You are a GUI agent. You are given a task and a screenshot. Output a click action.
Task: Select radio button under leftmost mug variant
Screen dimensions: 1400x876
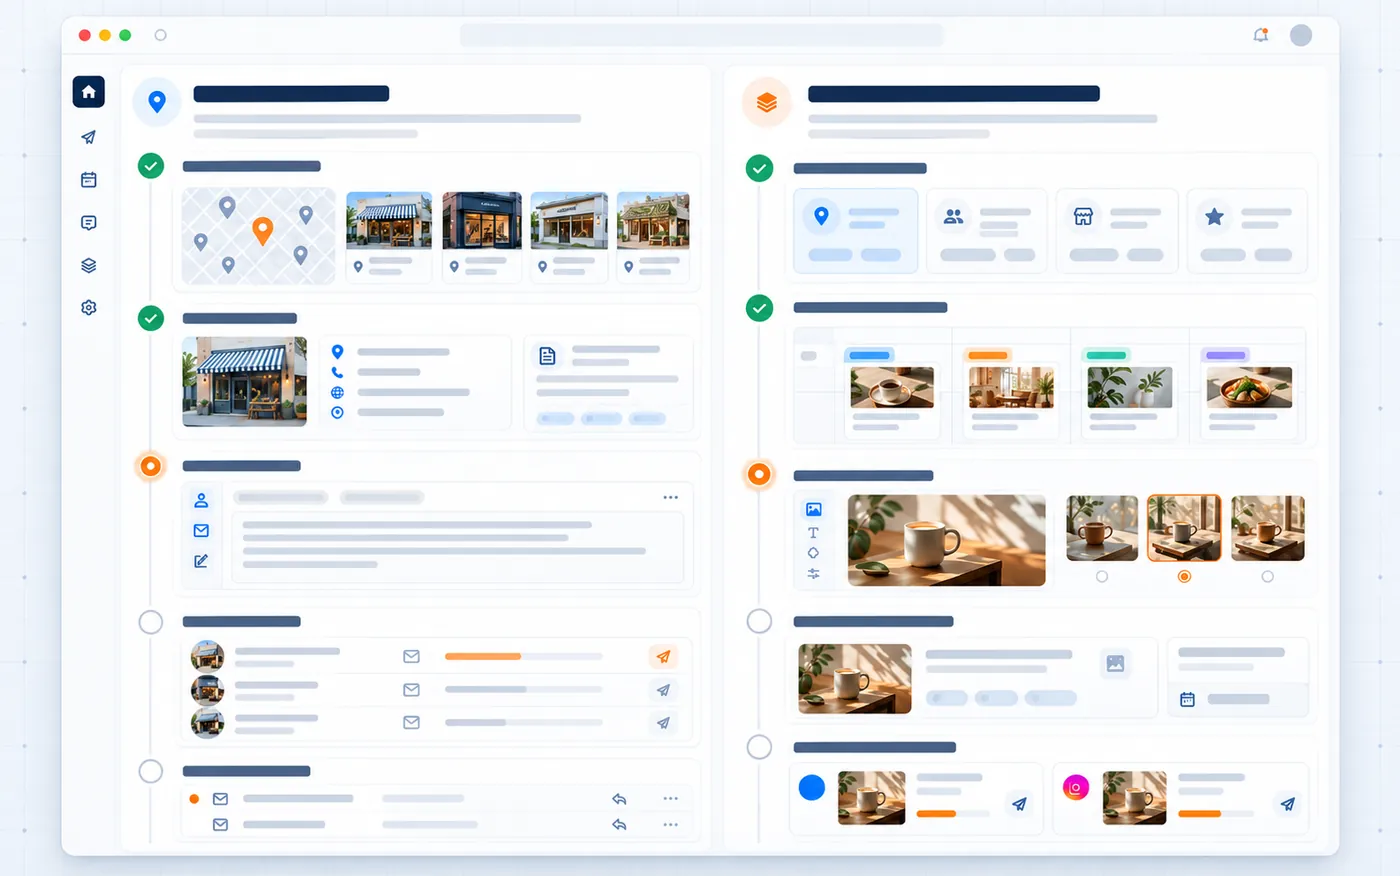1102,577
